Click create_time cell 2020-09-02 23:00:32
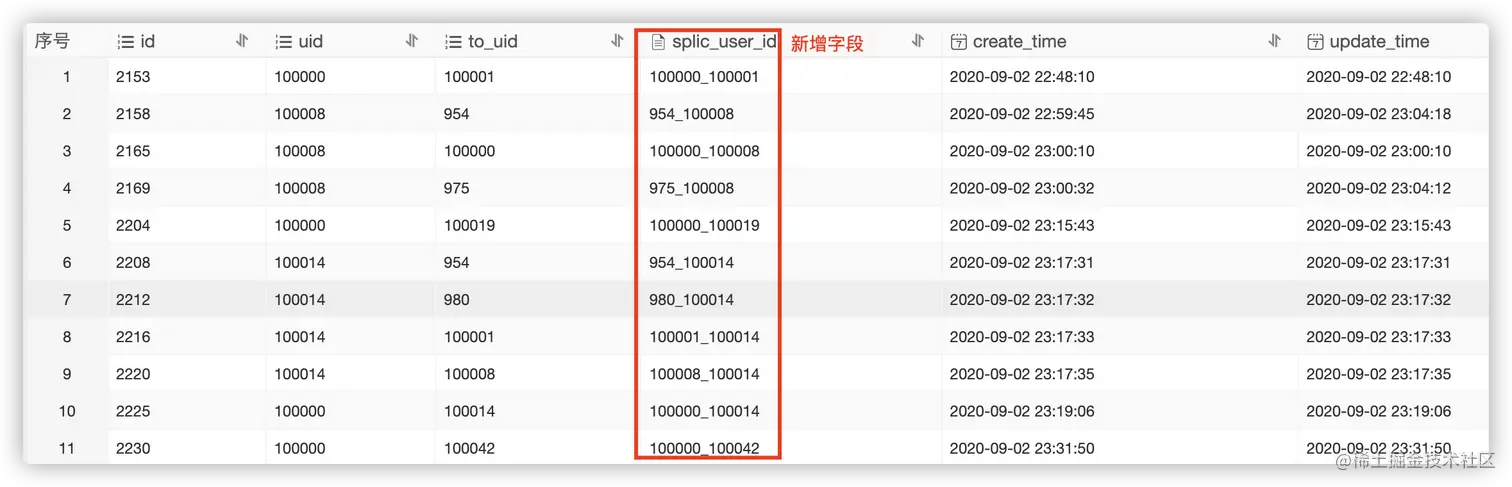1512x487 pixels. point(1021,188)
